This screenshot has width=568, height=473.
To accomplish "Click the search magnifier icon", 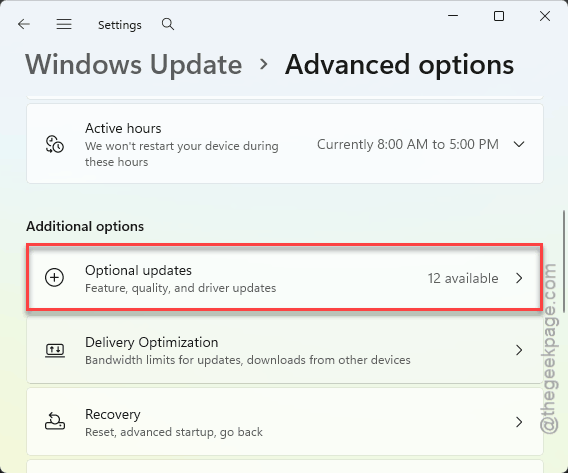I will coord(168,24).
